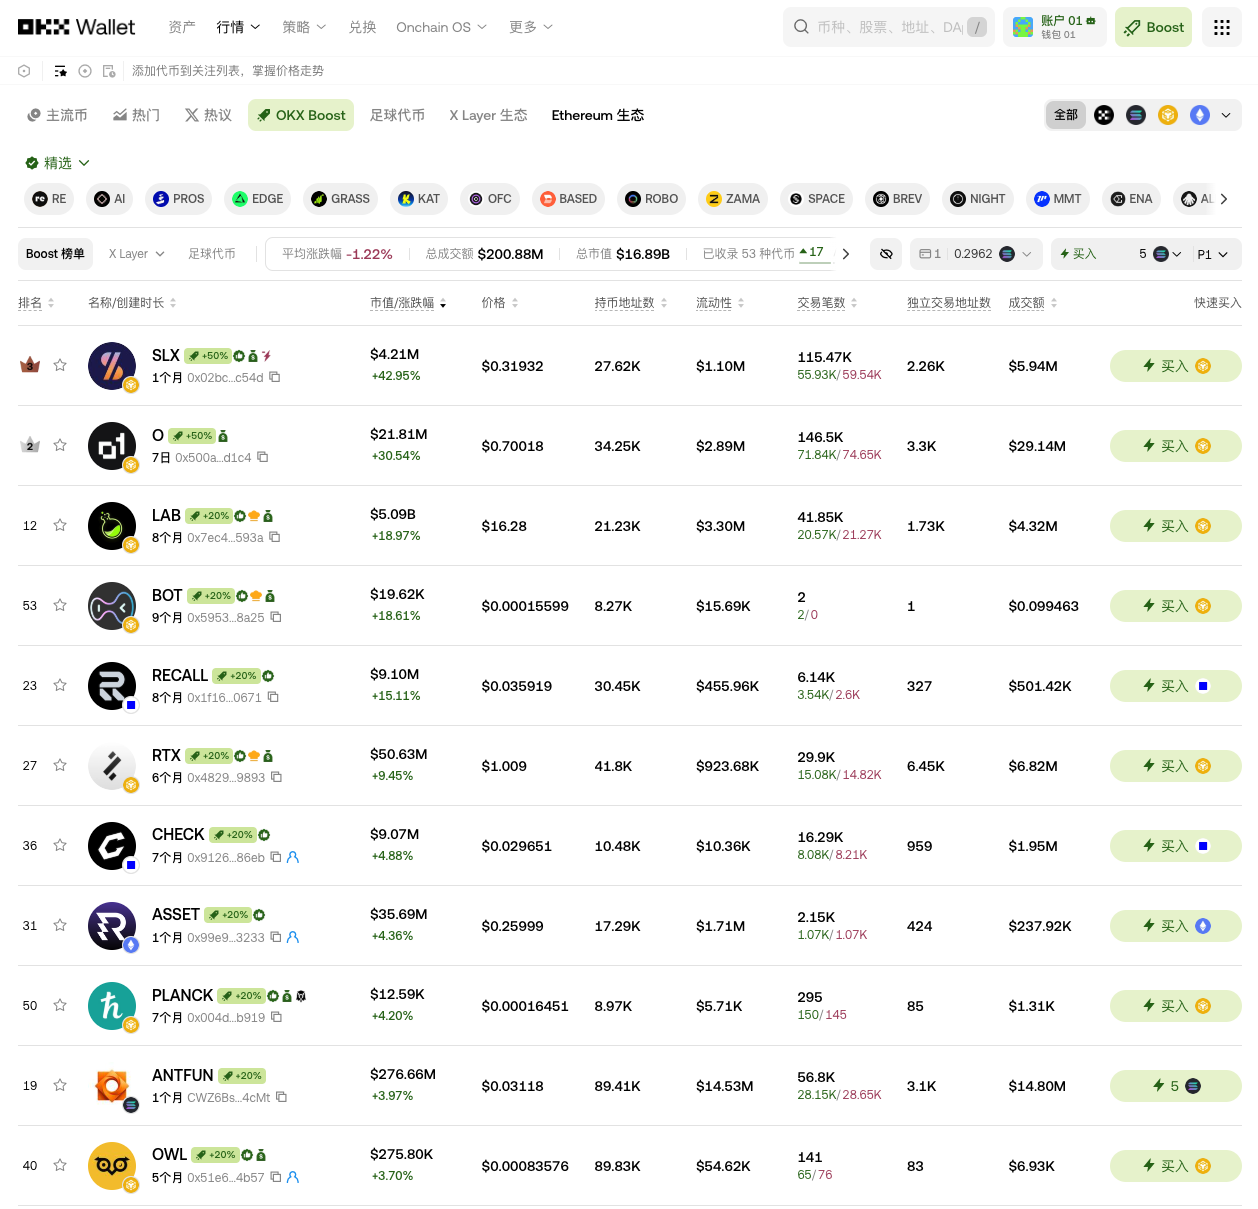Advance stats bar with right arrow
This screenshot has width=1258, height=1209.
tap(846, 254)
